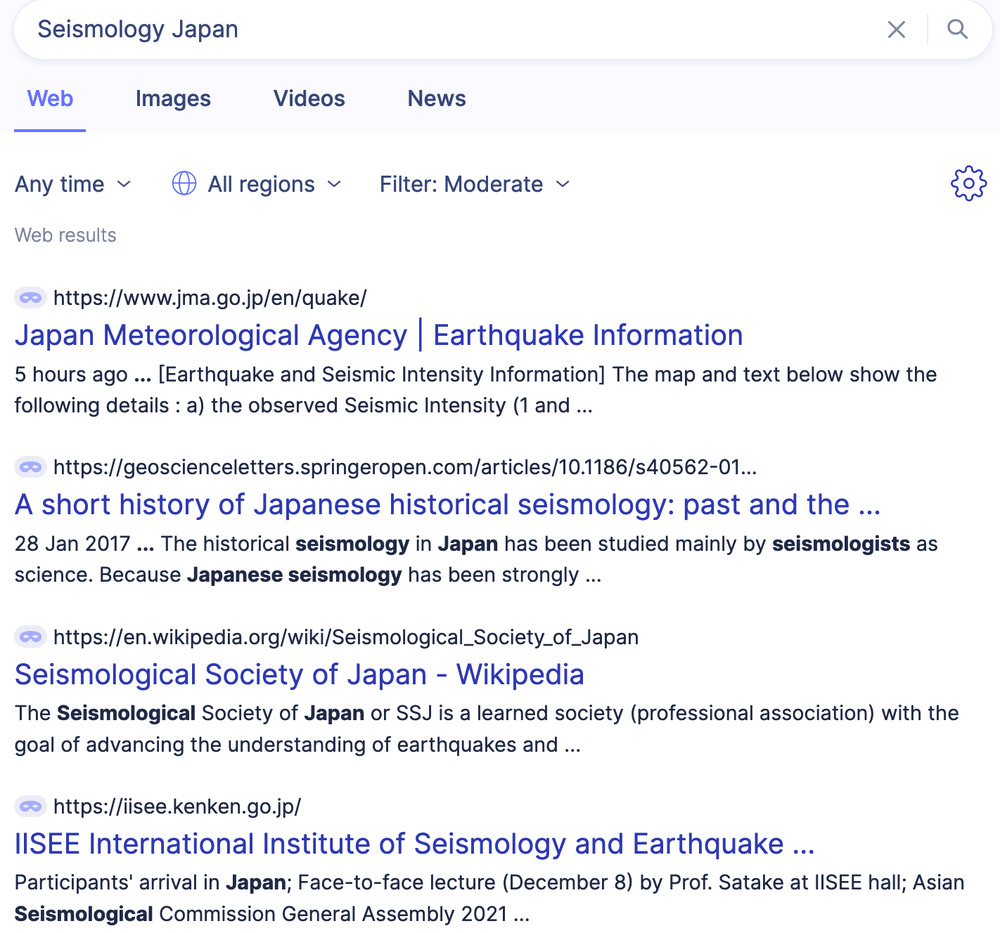Click mask icon next to Wikipedia URL
1000x933 pixels.
coord(31,637)
